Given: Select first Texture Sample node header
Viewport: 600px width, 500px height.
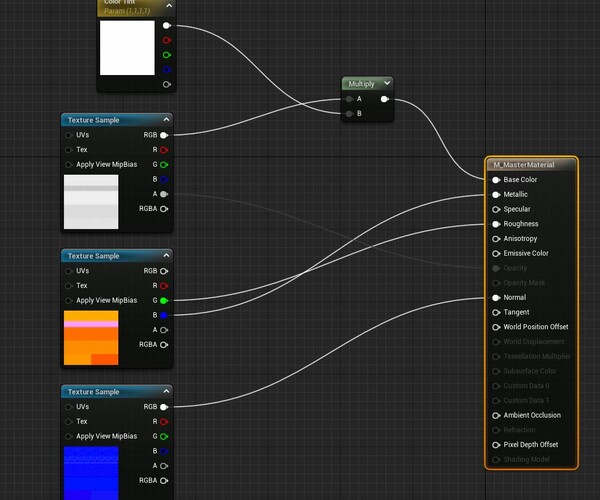Looking at the screenshot, I should (x=117, y=120).
